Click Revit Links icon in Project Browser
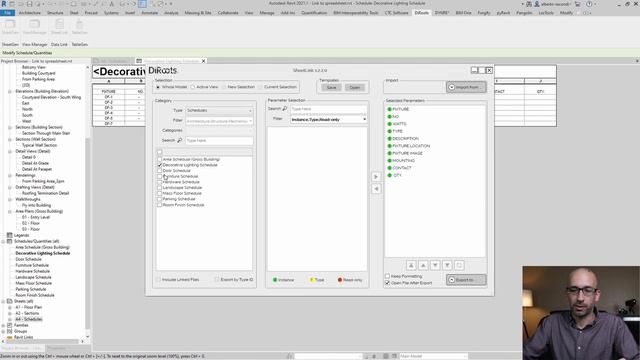Viewport: 640px width, 360px height. 10,337
